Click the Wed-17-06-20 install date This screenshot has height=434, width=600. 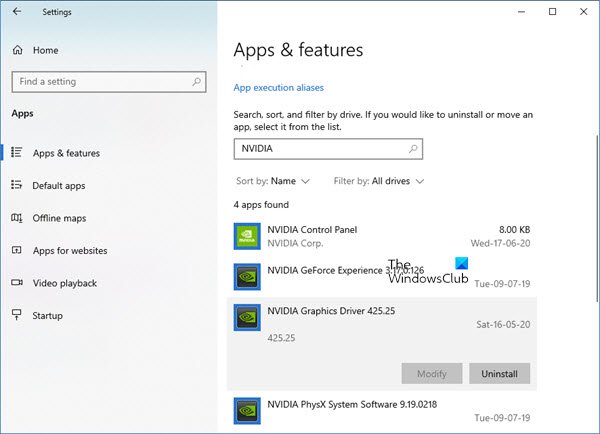tap(500, 243)
